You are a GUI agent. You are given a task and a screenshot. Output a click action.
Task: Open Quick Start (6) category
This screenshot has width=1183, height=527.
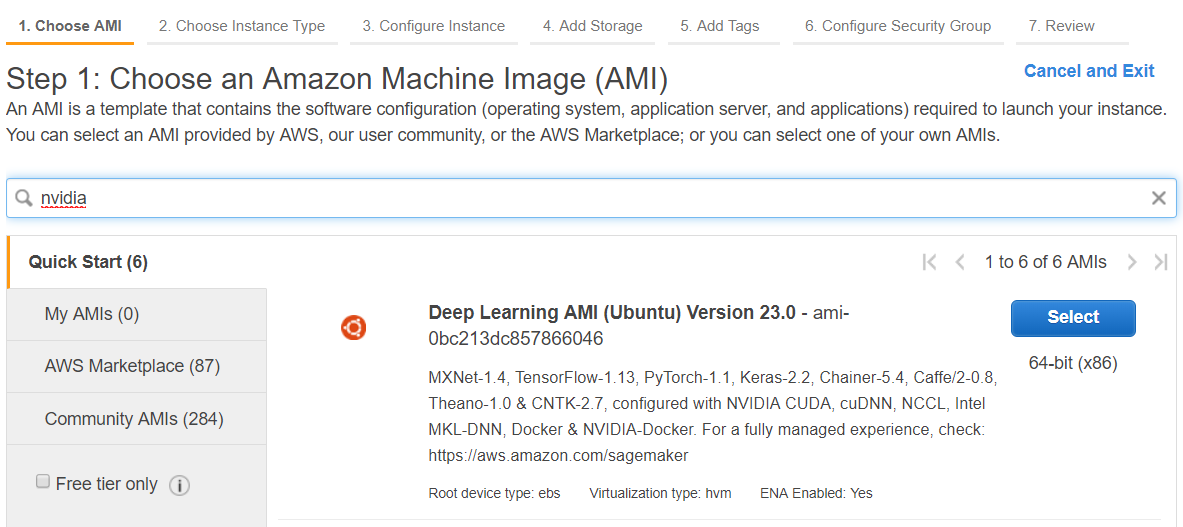(x=136, y=262)
